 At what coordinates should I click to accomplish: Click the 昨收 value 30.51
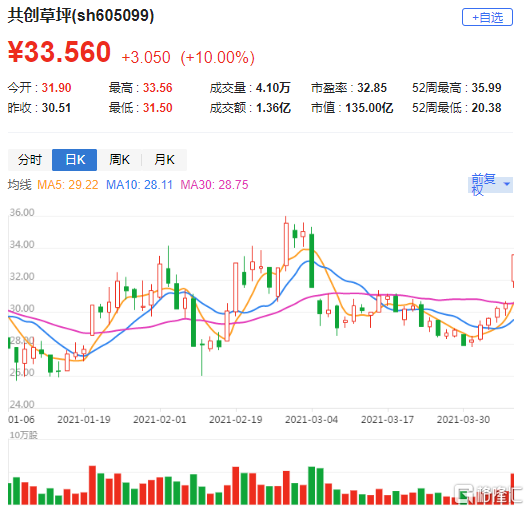(x=56, y=108)
